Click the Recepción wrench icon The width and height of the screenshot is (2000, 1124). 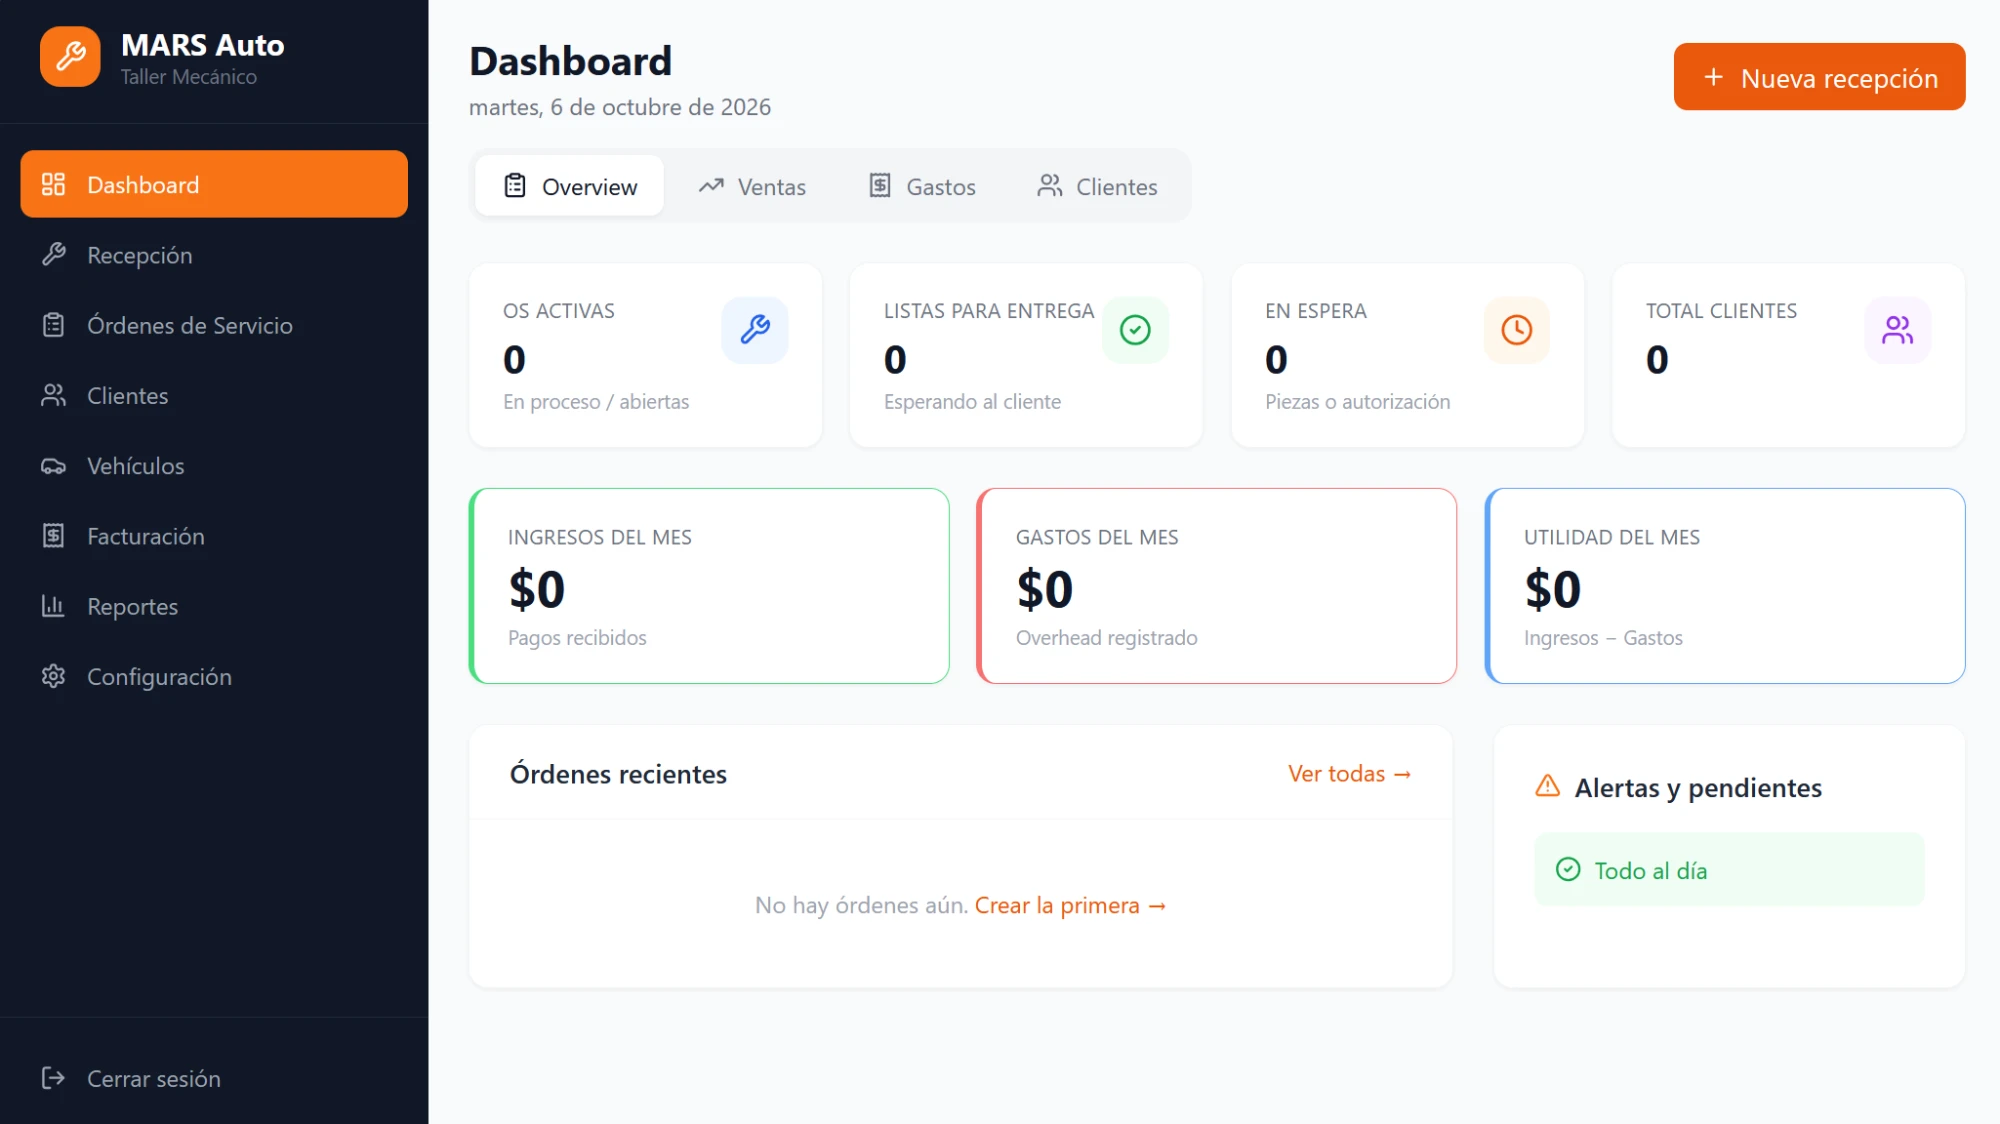coord(53,254)
